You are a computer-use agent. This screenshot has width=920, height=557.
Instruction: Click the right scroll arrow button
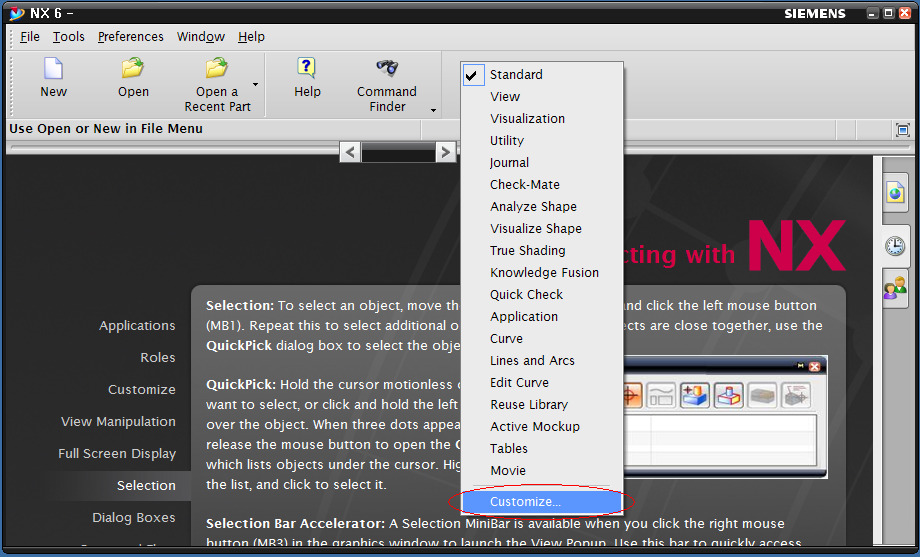pos(445,153)
